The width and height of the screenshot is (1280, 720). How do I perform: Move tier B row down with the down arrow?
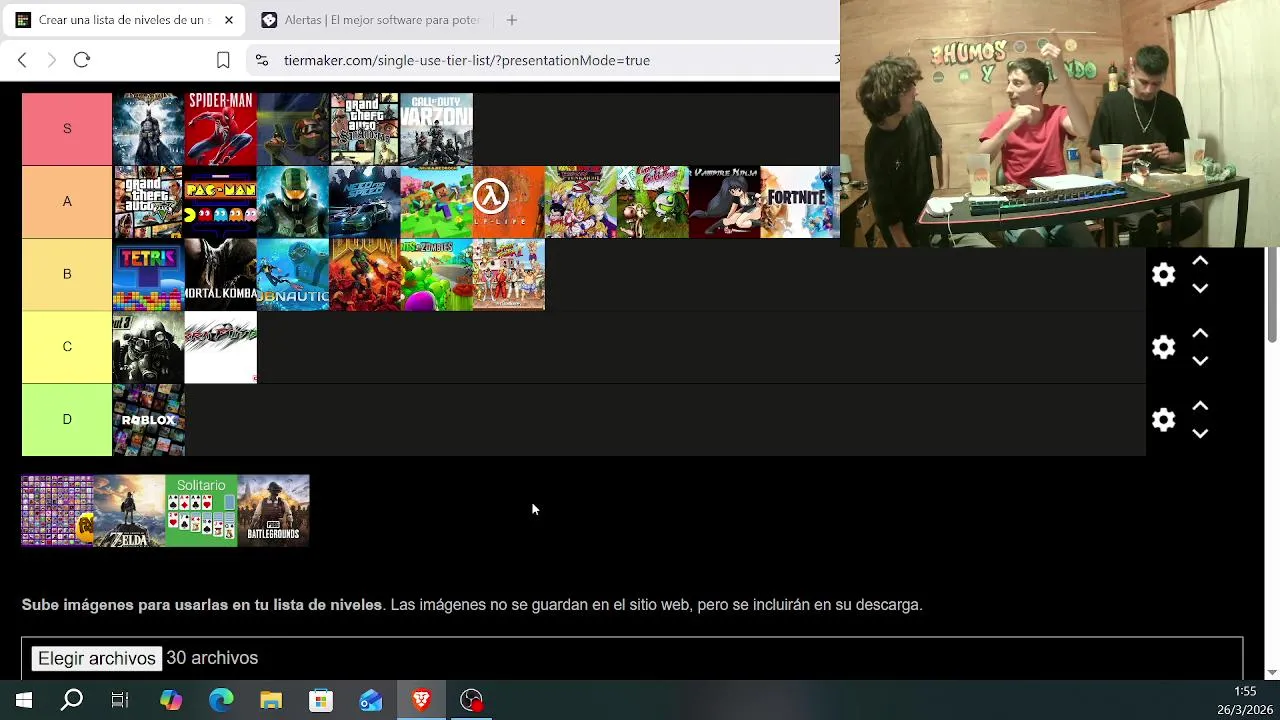pyautogui.click(x=1200, y=288)
